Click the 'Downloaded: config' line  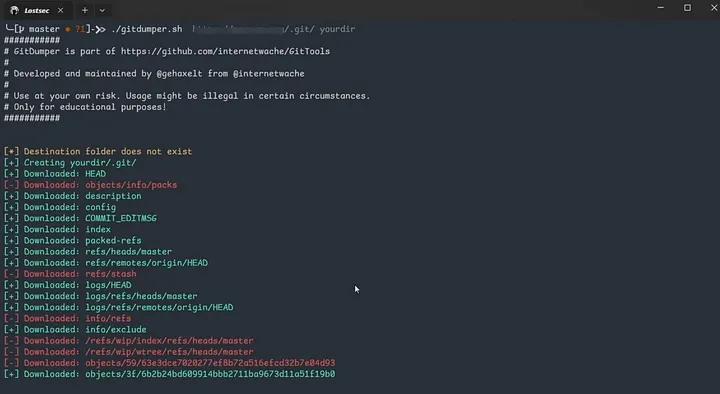coord(60,207)
